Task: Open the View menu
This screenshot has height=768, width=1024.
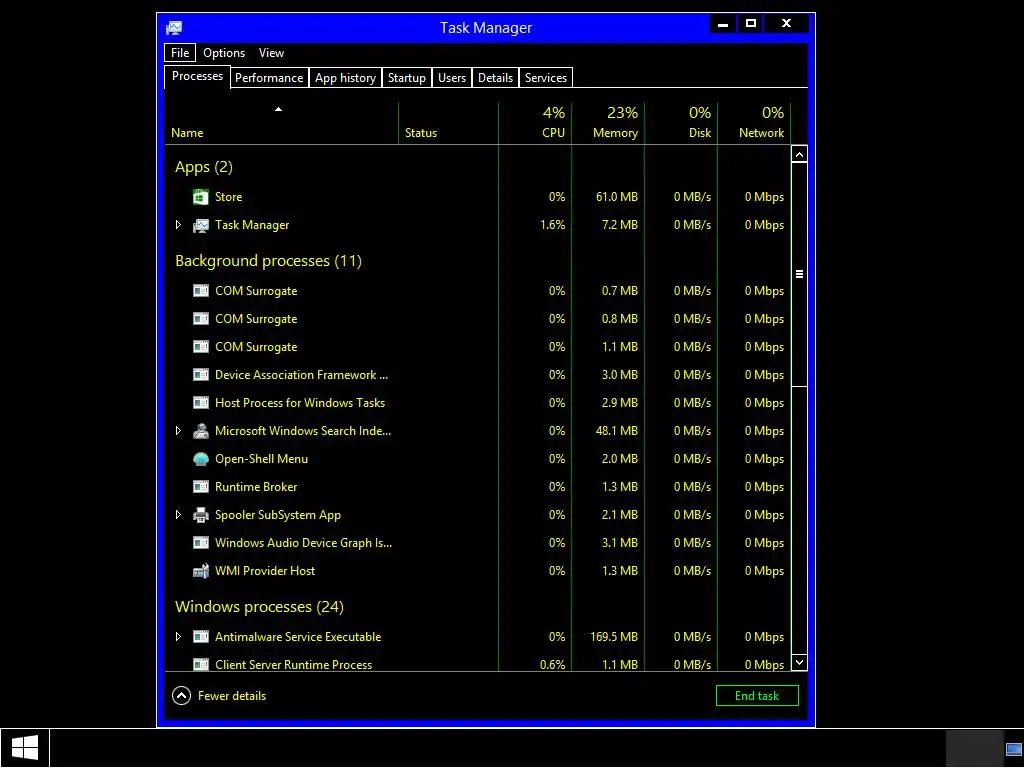Action: [x=271, y=53]
